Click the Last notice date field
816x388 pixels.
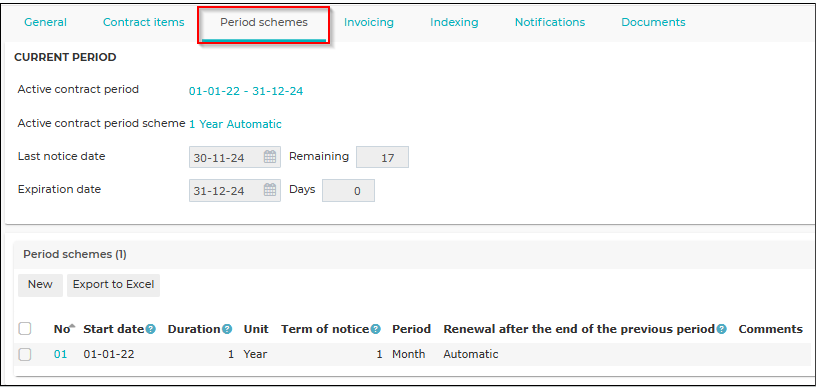click(x=235, y=157)
